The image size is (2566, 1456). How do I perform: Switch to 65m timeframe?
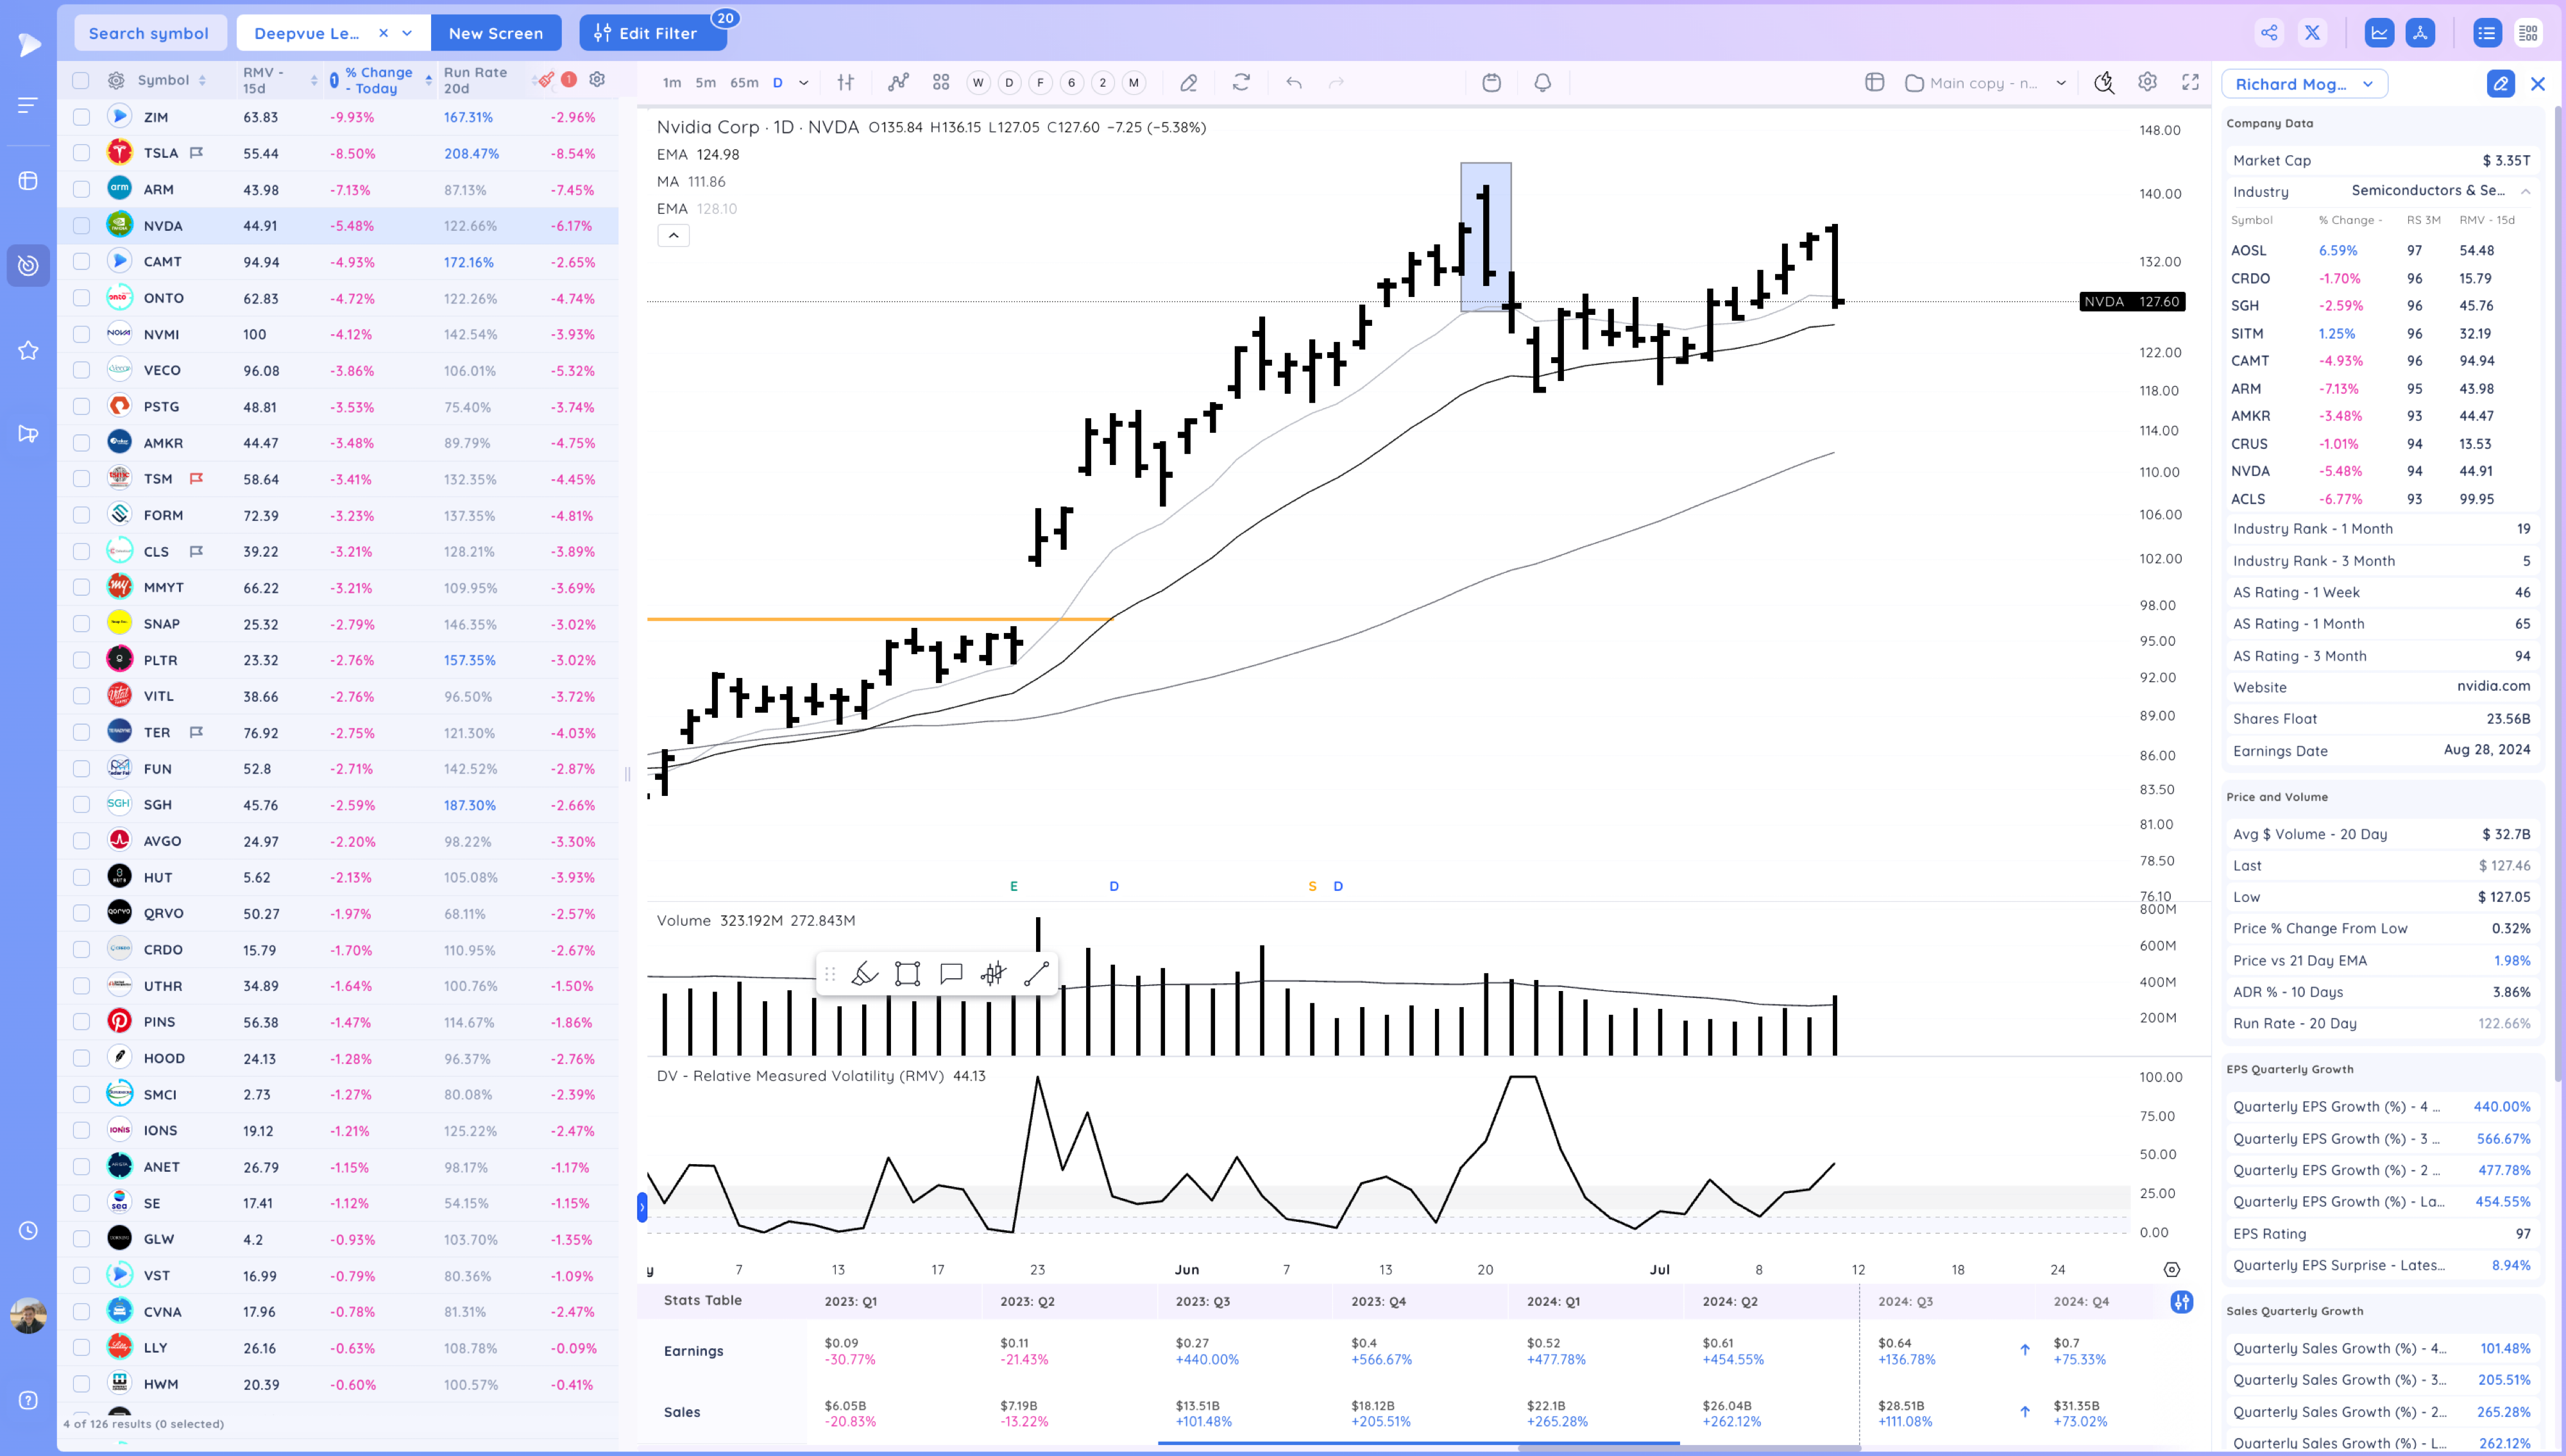(743, 83)
